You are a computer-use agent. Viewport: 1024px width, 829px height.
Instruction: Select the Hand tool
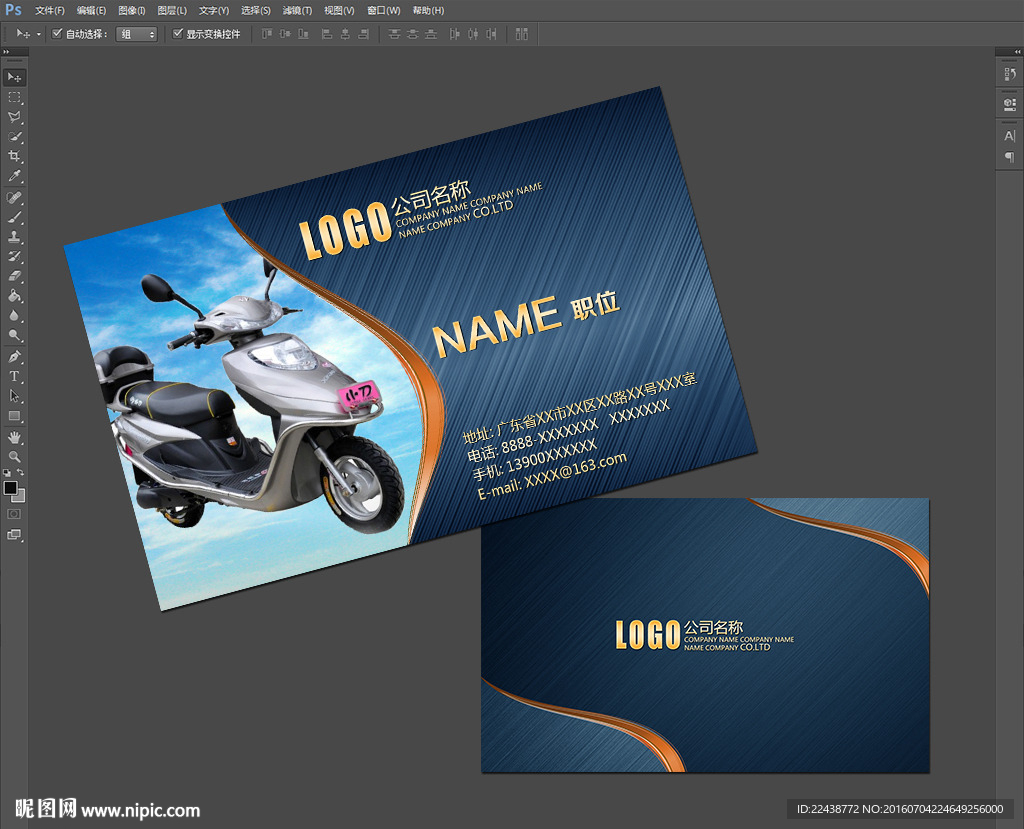[14, 436]
